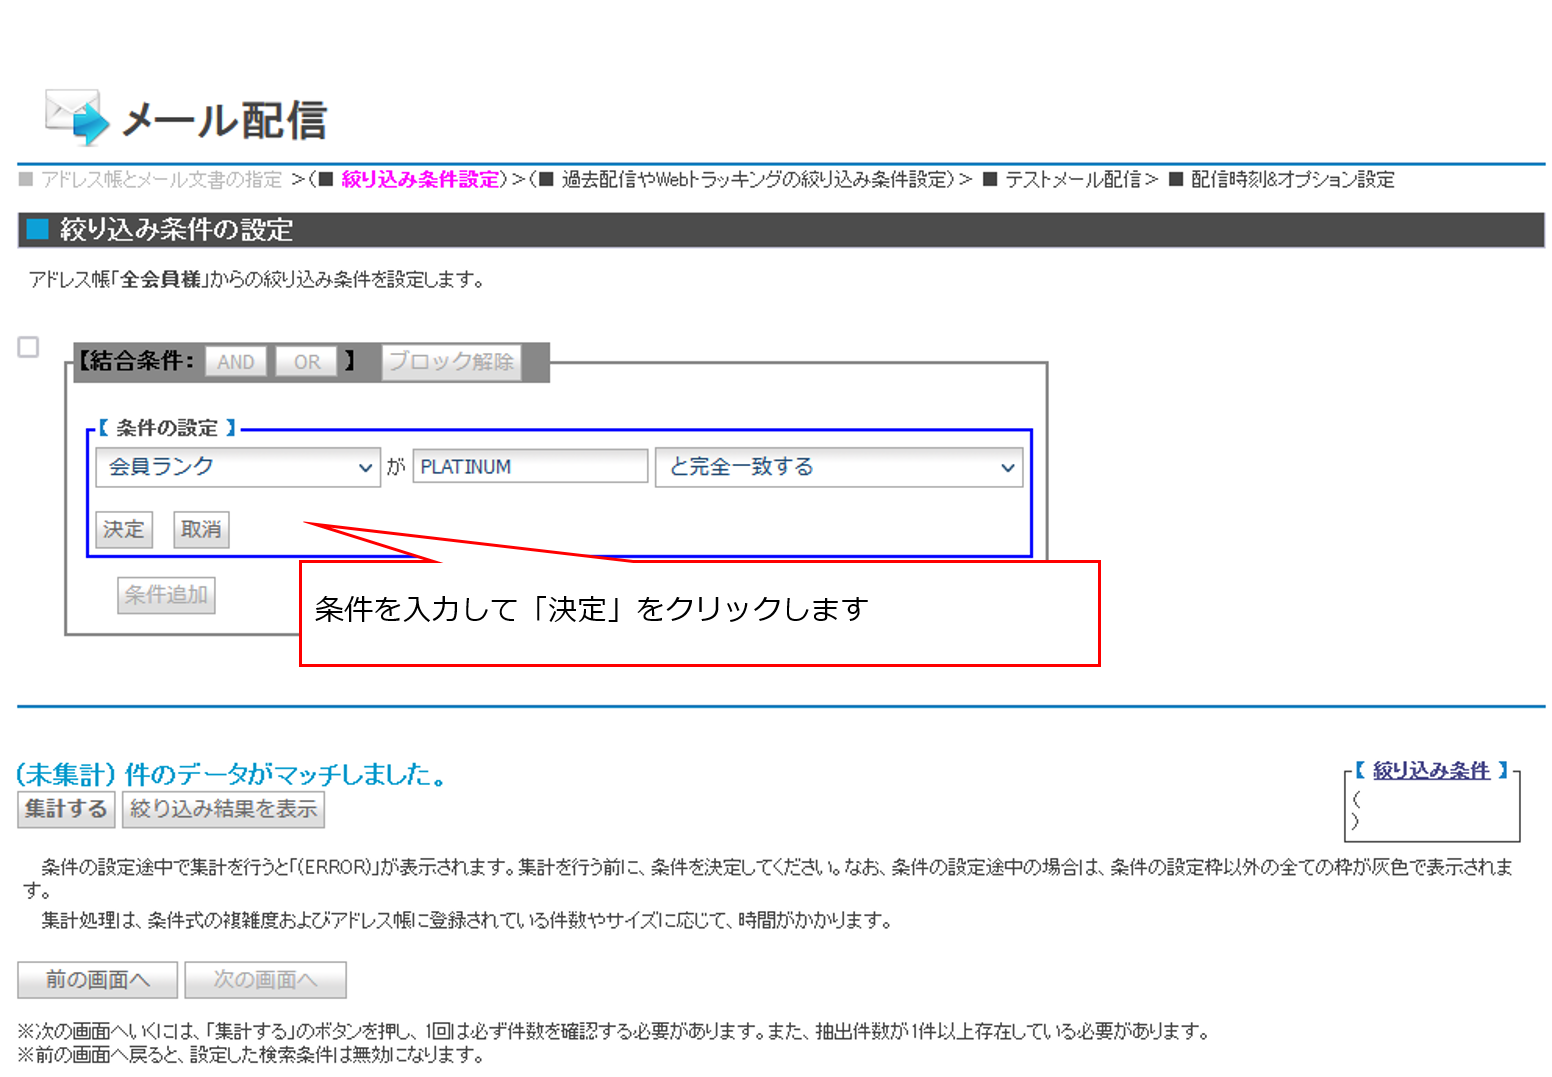Click the 絞り込み条件設定 breadcrumb step
The height and width of the screenshot is (1077, 1552).
[x=420, y=180]
